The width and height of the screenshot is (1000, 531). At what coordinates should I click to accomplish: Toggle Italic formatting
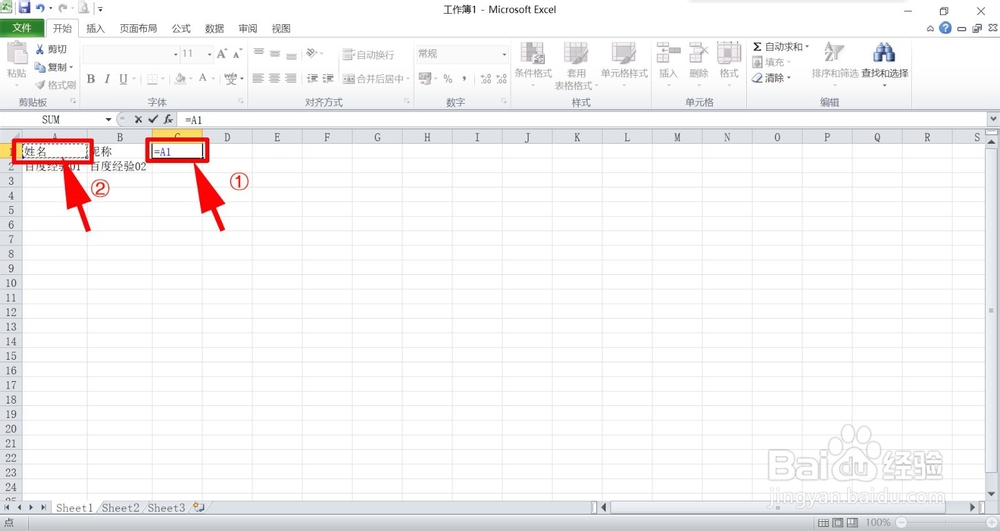107,78
